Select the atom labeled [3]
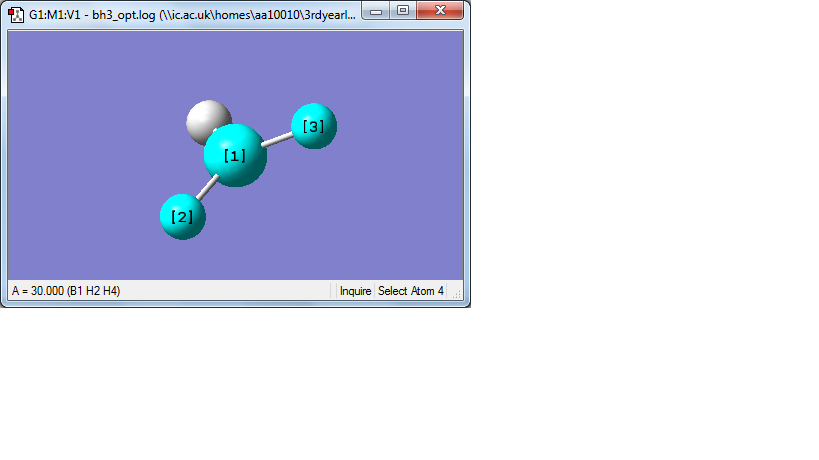Image resolution: width=819 pixels, height=460 pixels. tap(313, 126)
